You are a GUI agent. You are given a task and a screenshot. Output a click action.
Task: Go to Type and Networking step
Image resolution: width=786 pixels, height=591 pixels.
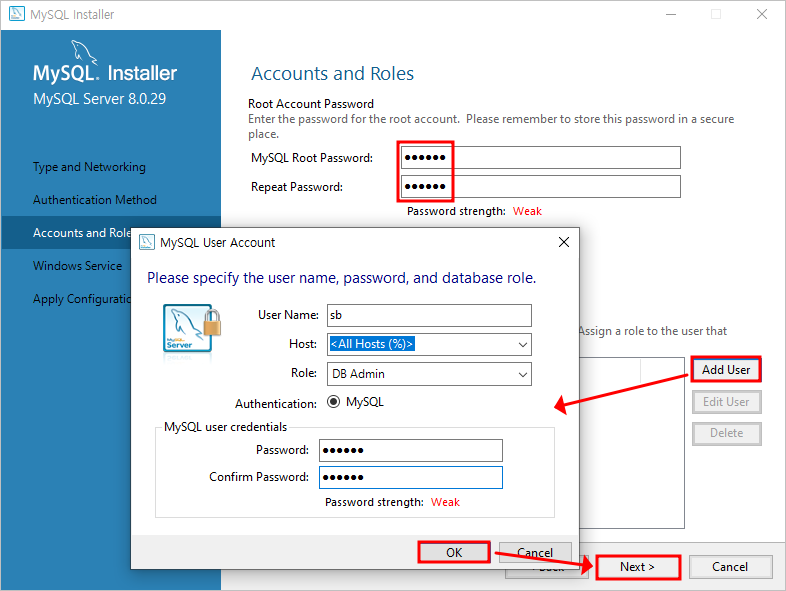(x=89, y=167)
